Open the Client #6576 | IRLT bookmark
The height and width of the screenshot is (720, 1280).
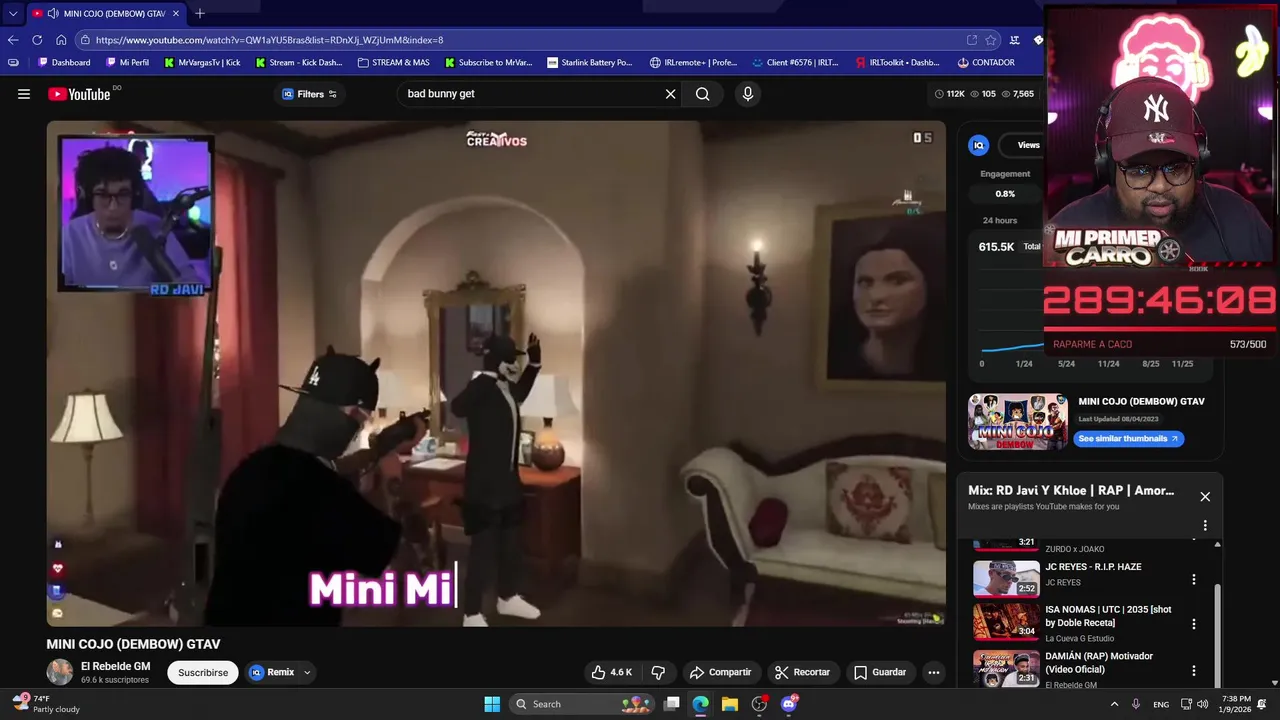[795, 62]
